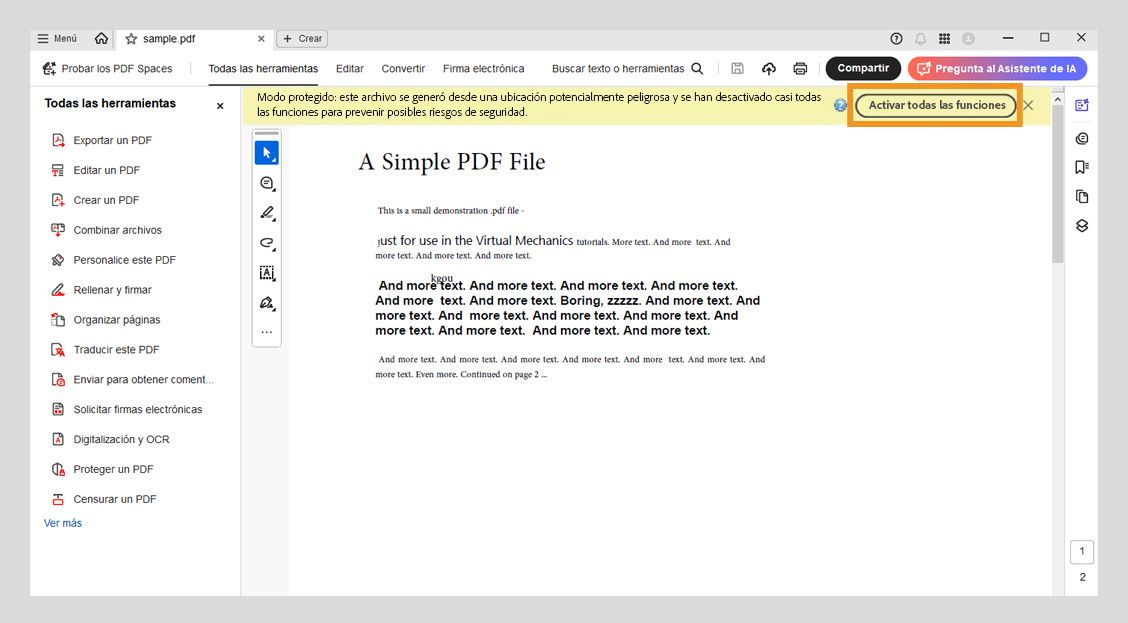Open the user profile avatar

968,39
